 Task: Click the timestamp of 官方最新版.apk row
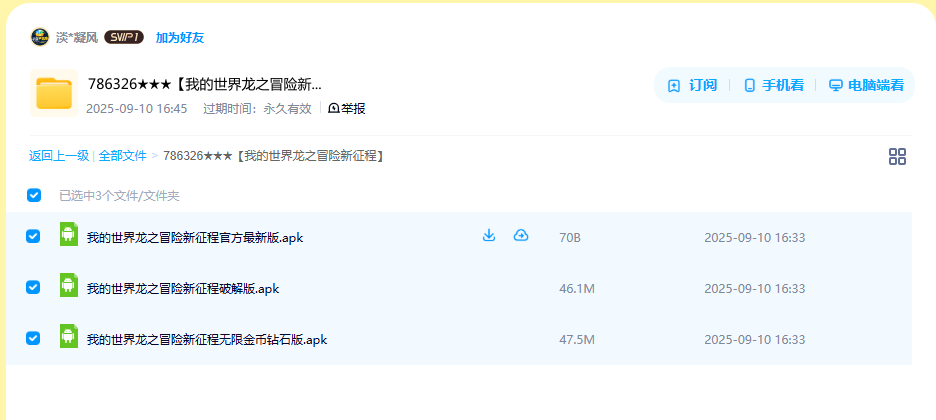click(x=755, y=238)
